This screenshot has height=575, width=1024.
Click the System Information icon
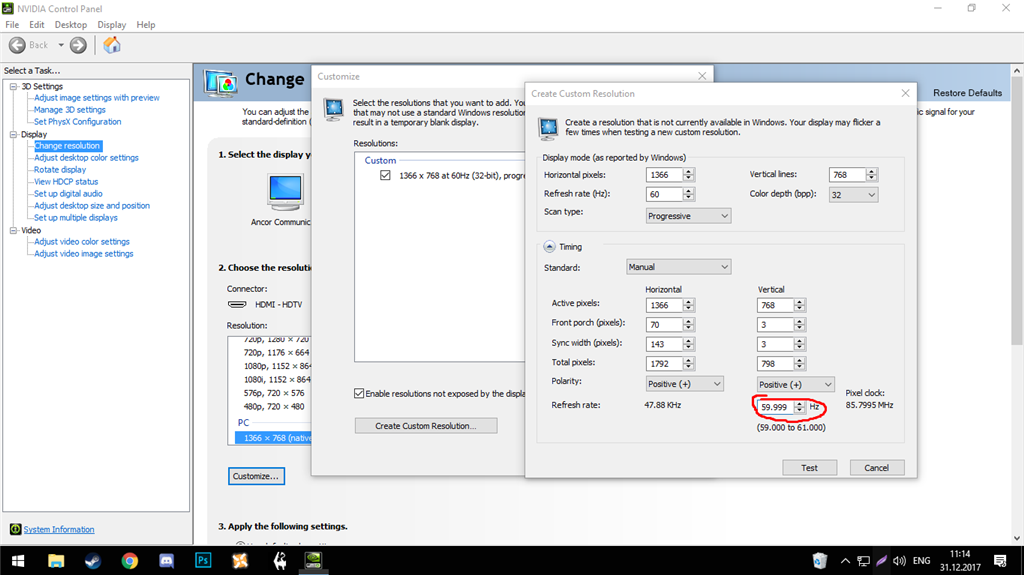16,529
